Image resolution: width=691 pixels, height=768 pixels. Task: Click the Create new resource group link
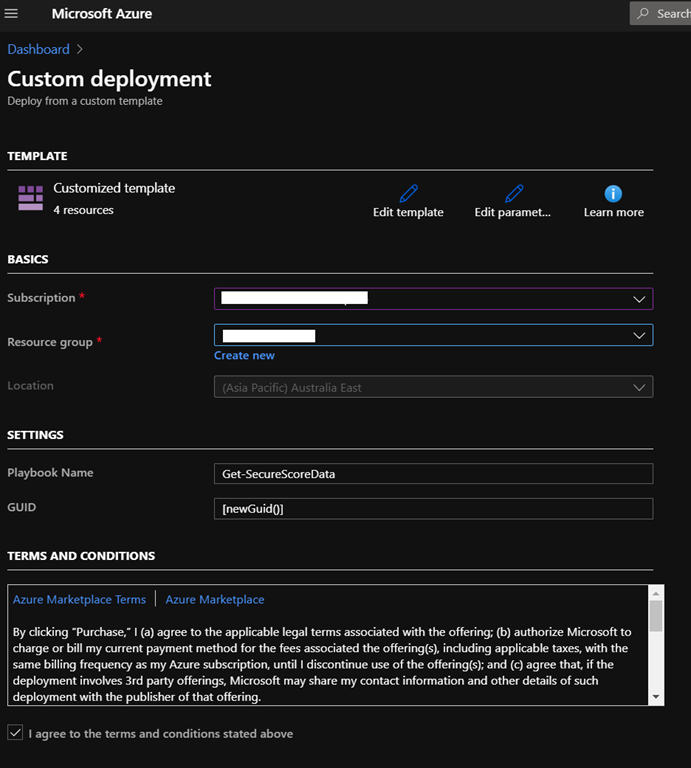tap(244, 355)
